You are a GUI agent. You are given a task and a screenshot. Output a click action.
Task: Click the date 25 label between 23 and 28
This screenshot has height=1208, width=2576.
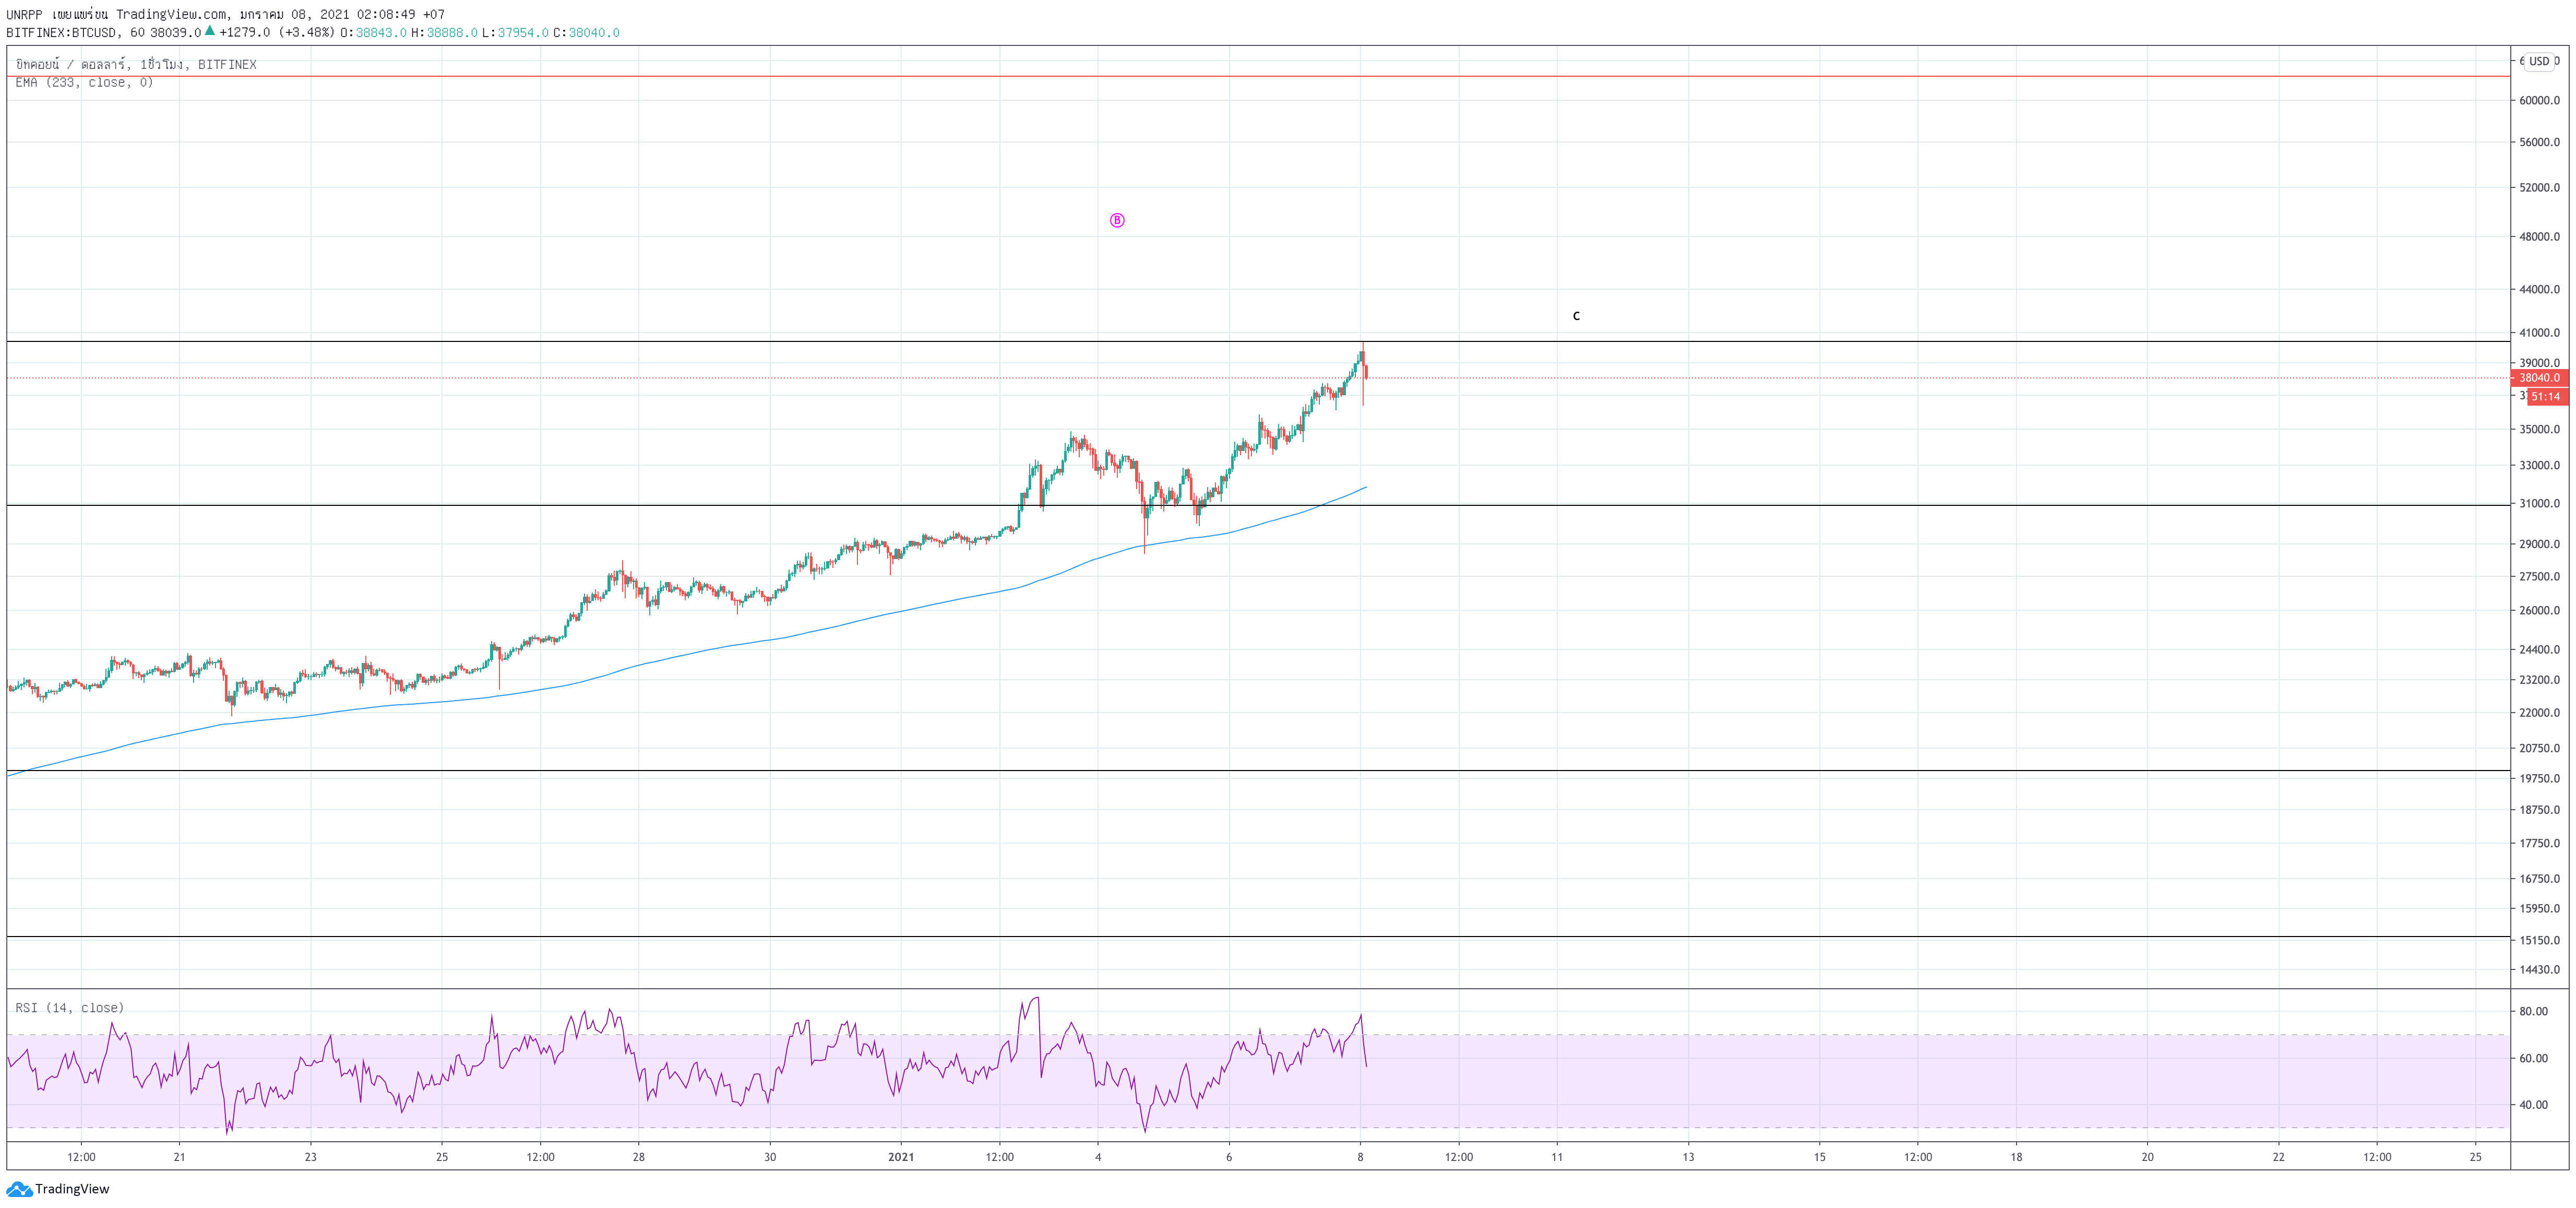pos(442,1157)
